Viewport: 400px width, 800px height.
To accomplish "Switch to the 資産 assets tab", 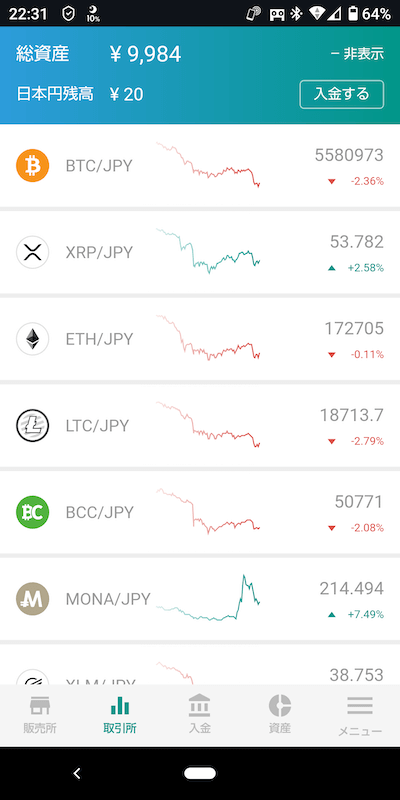I will click(280, 715).
